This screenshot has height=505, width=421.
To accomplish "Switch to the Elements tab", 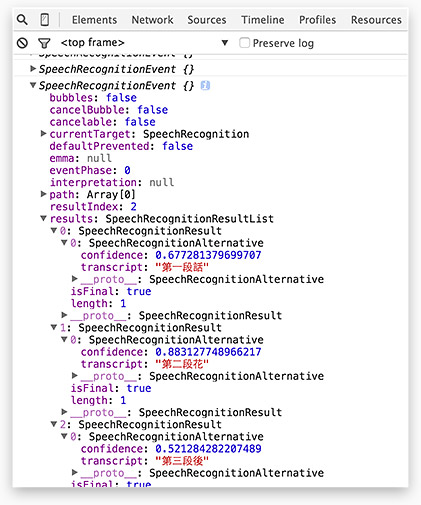I will click(x=94, y=20).
